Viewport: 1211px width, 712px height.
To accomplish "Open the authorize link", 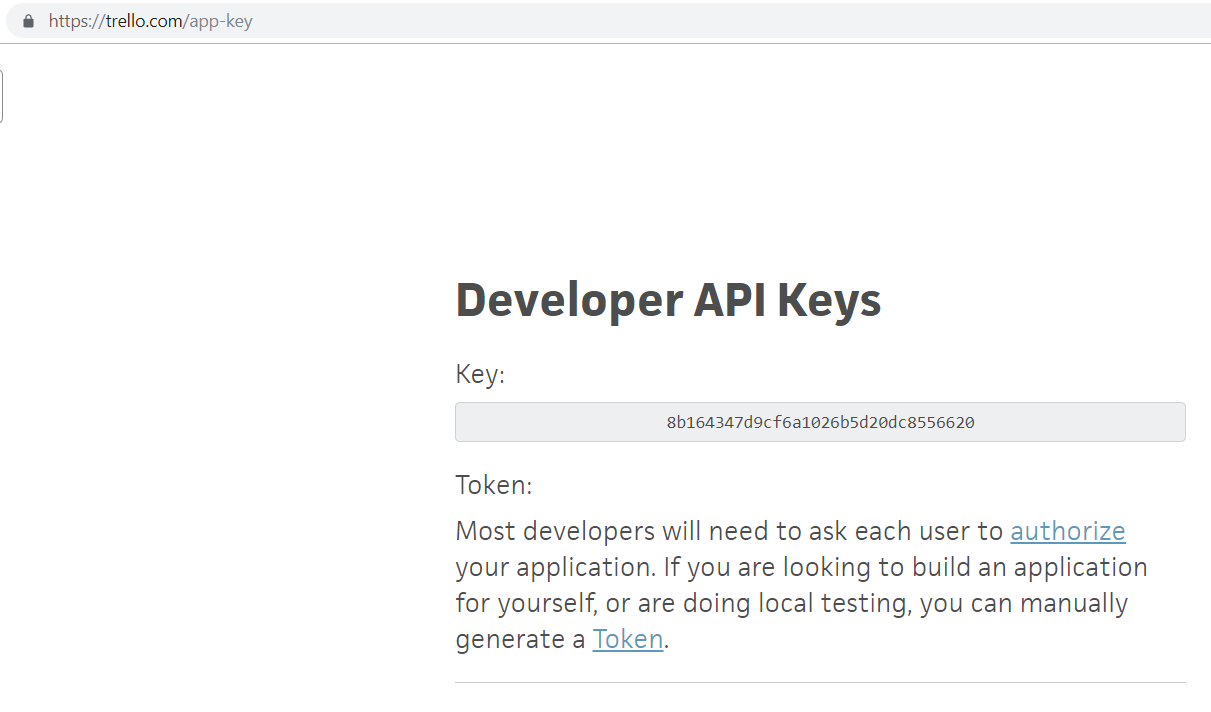I will pyautogui.click(x=1068, y=531).
